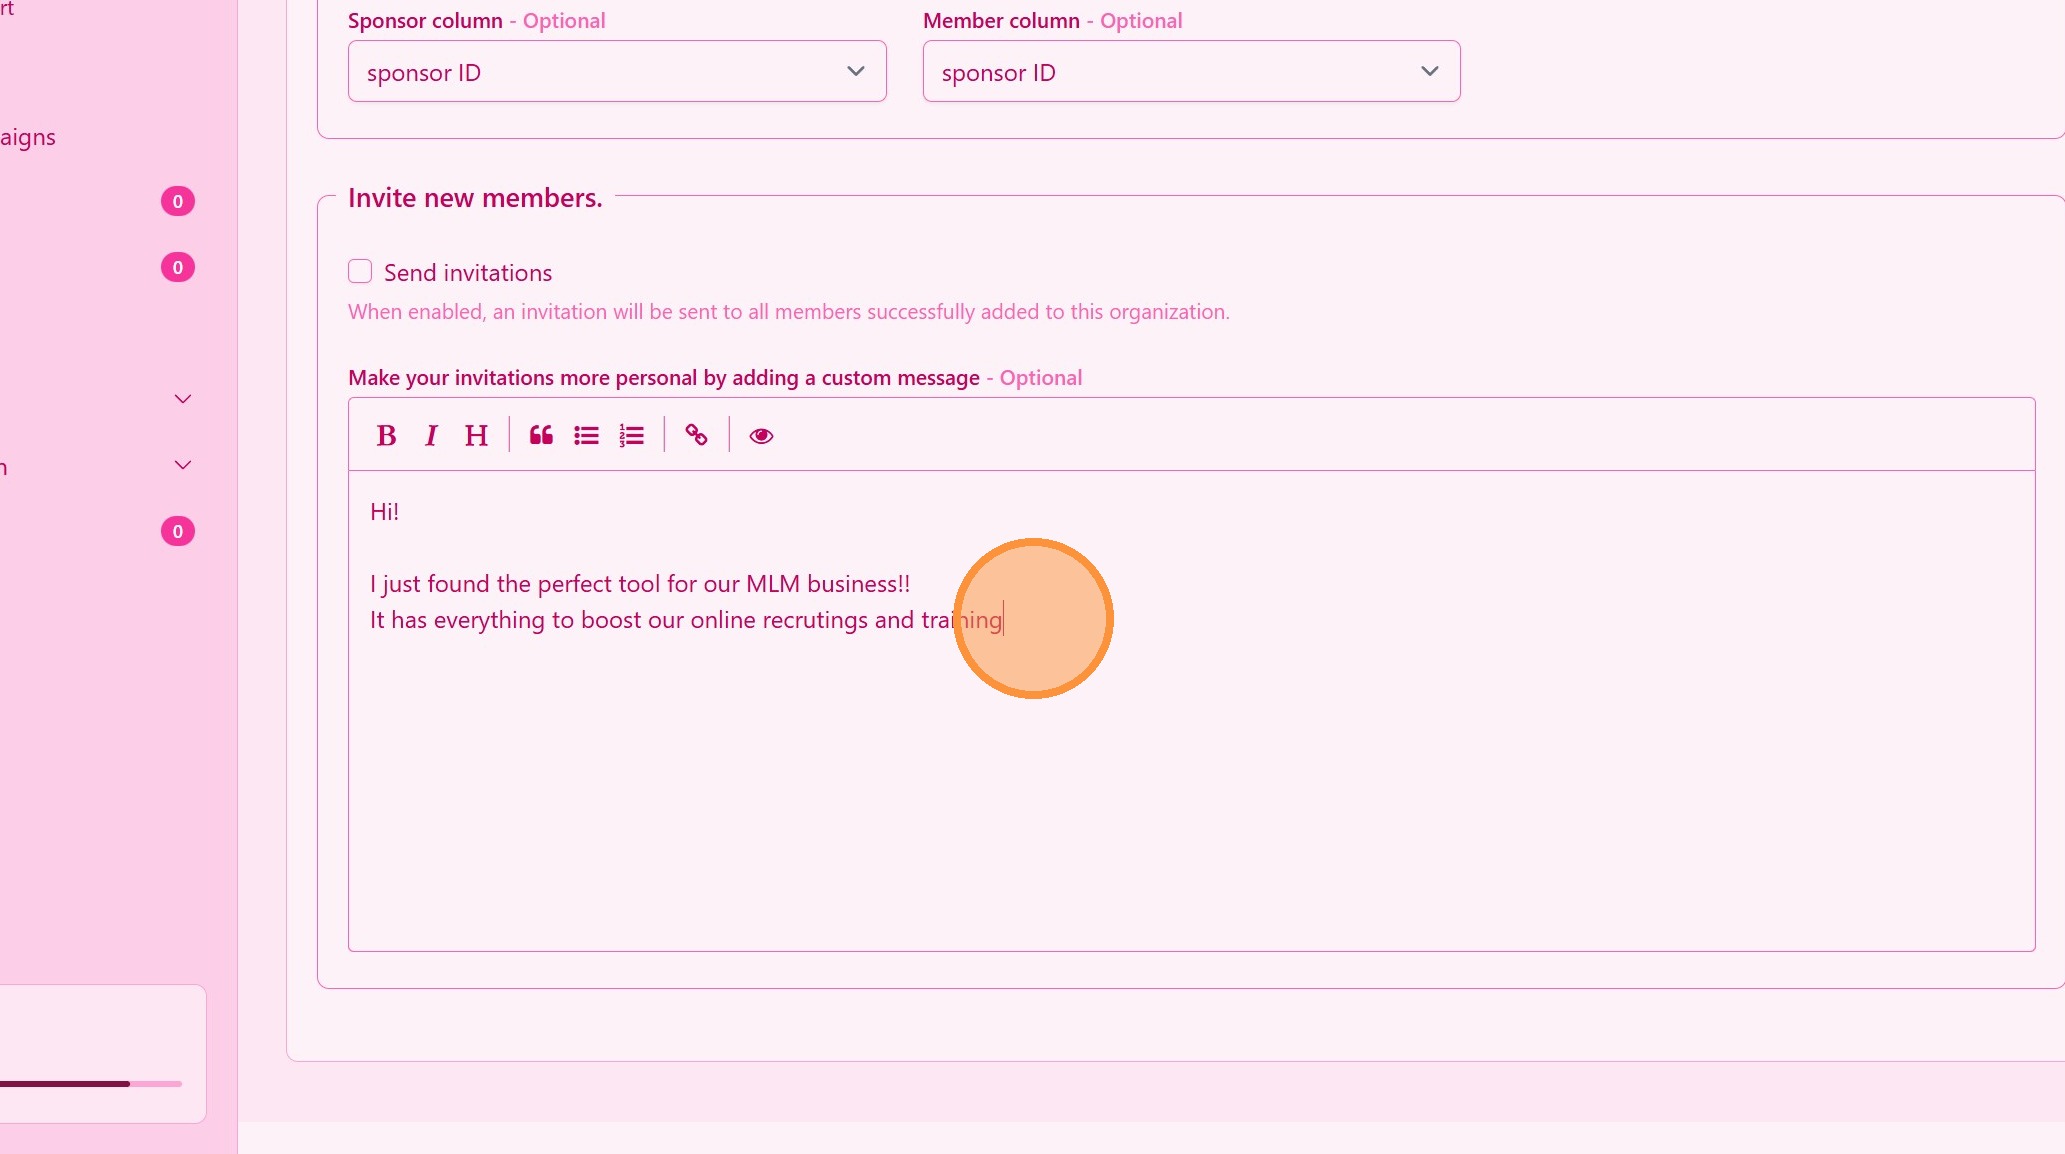This screenshot has height=1154, width=2065.
Task: Click the third sidebar zero-count badge
Action: [x=178, y=531]
